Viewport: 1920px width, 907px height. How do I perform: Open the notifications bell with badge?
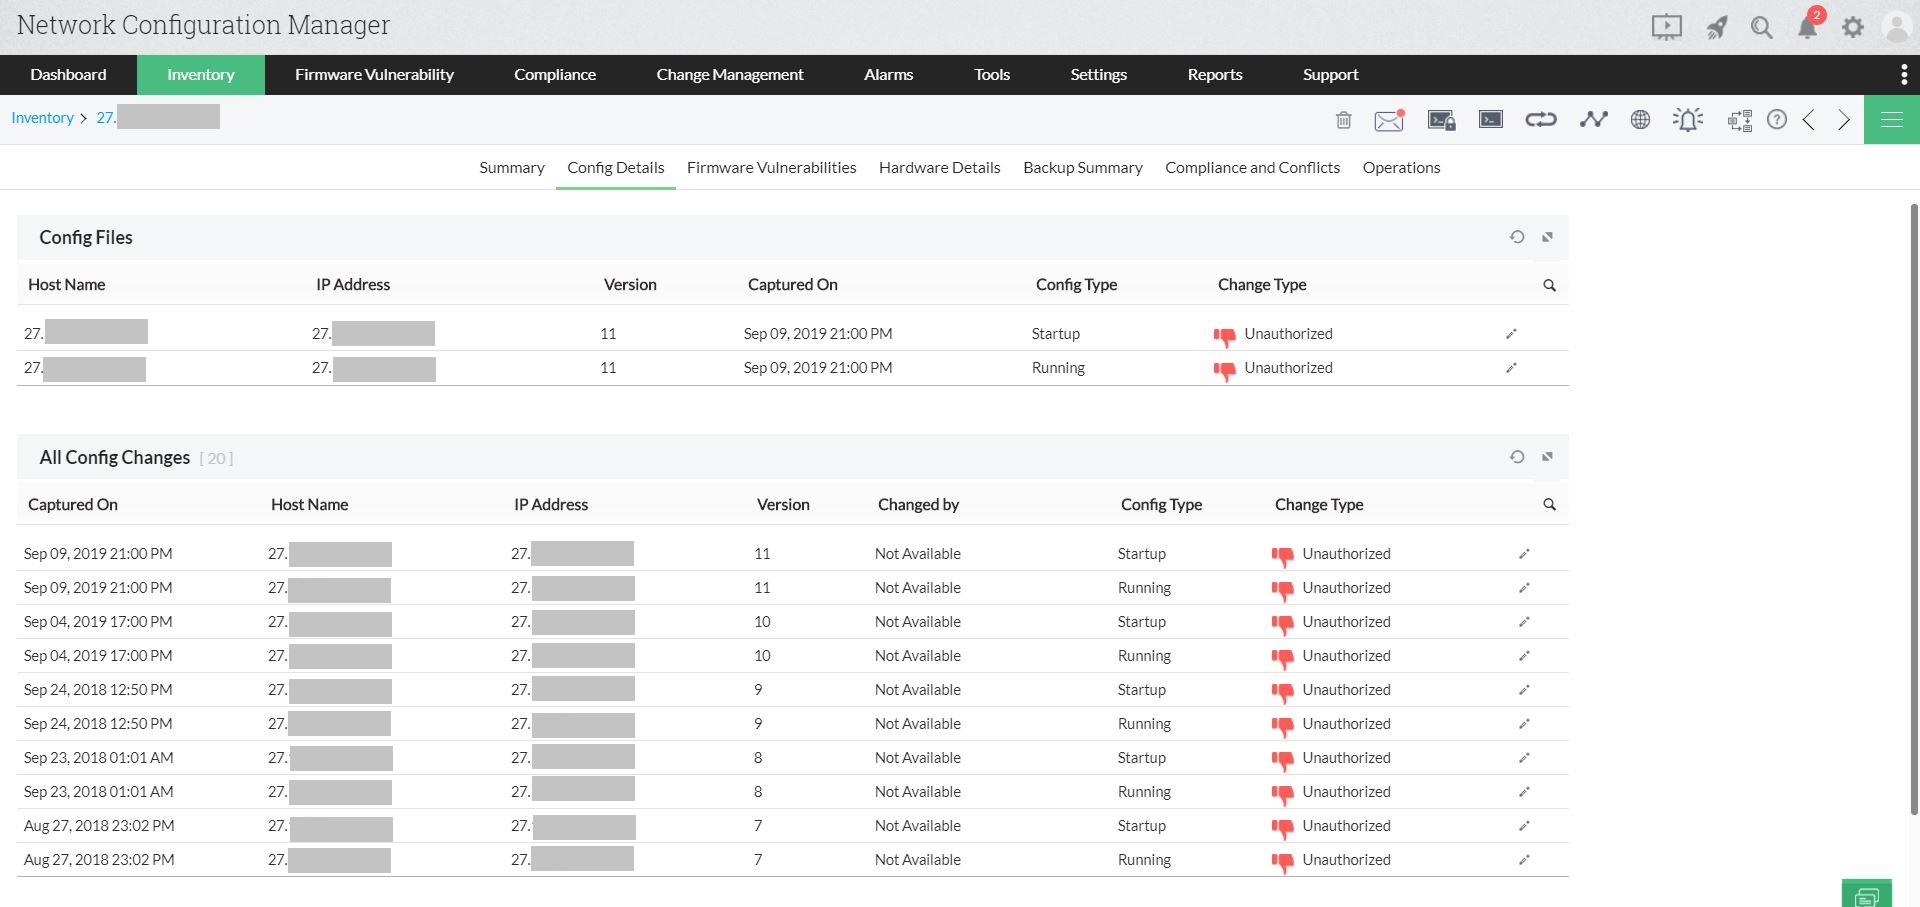click(x=1808, y=27)
